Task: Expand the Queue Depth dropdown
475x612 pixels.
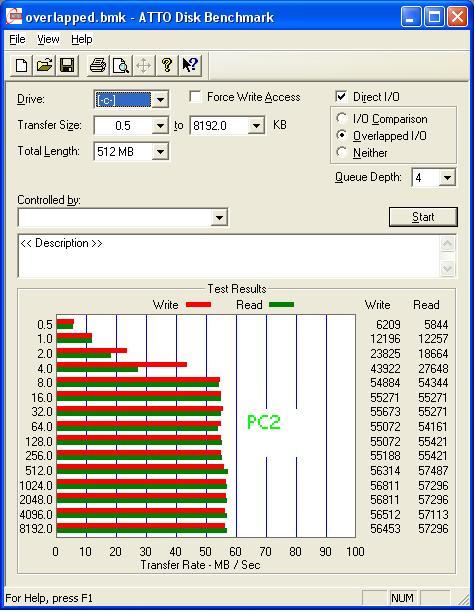Action: (x=447, y=178)
